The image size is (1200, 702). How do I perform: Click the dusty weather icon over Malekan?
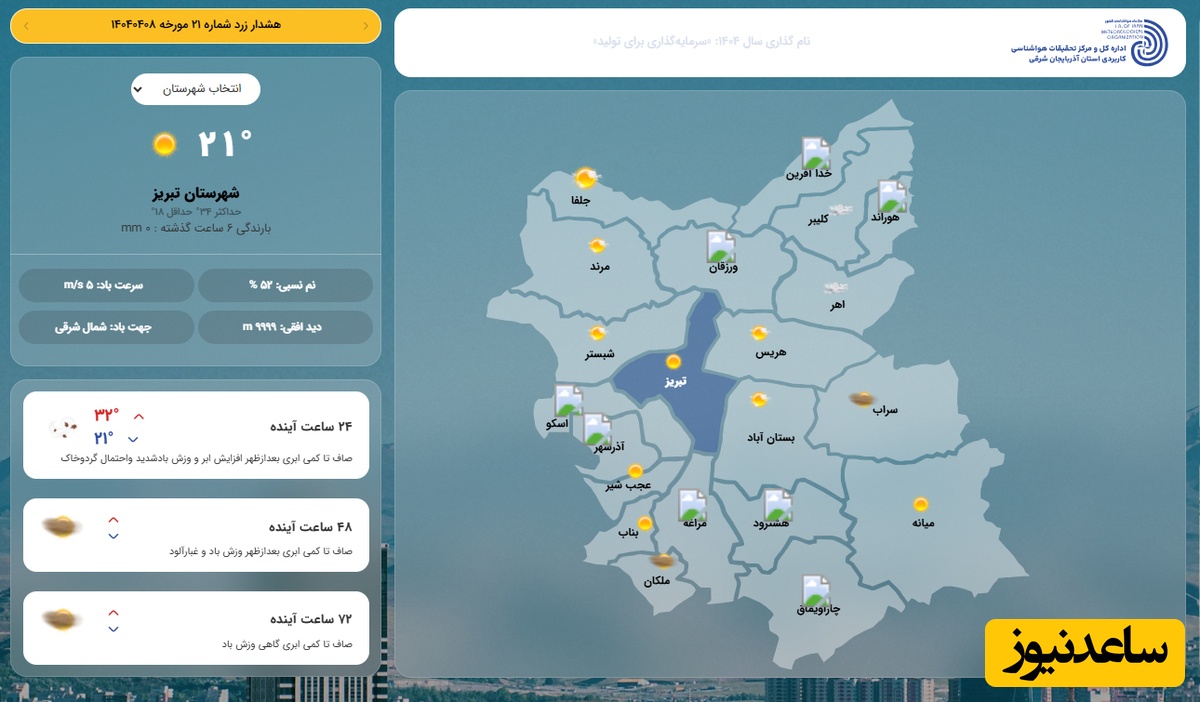pos(661,562)
